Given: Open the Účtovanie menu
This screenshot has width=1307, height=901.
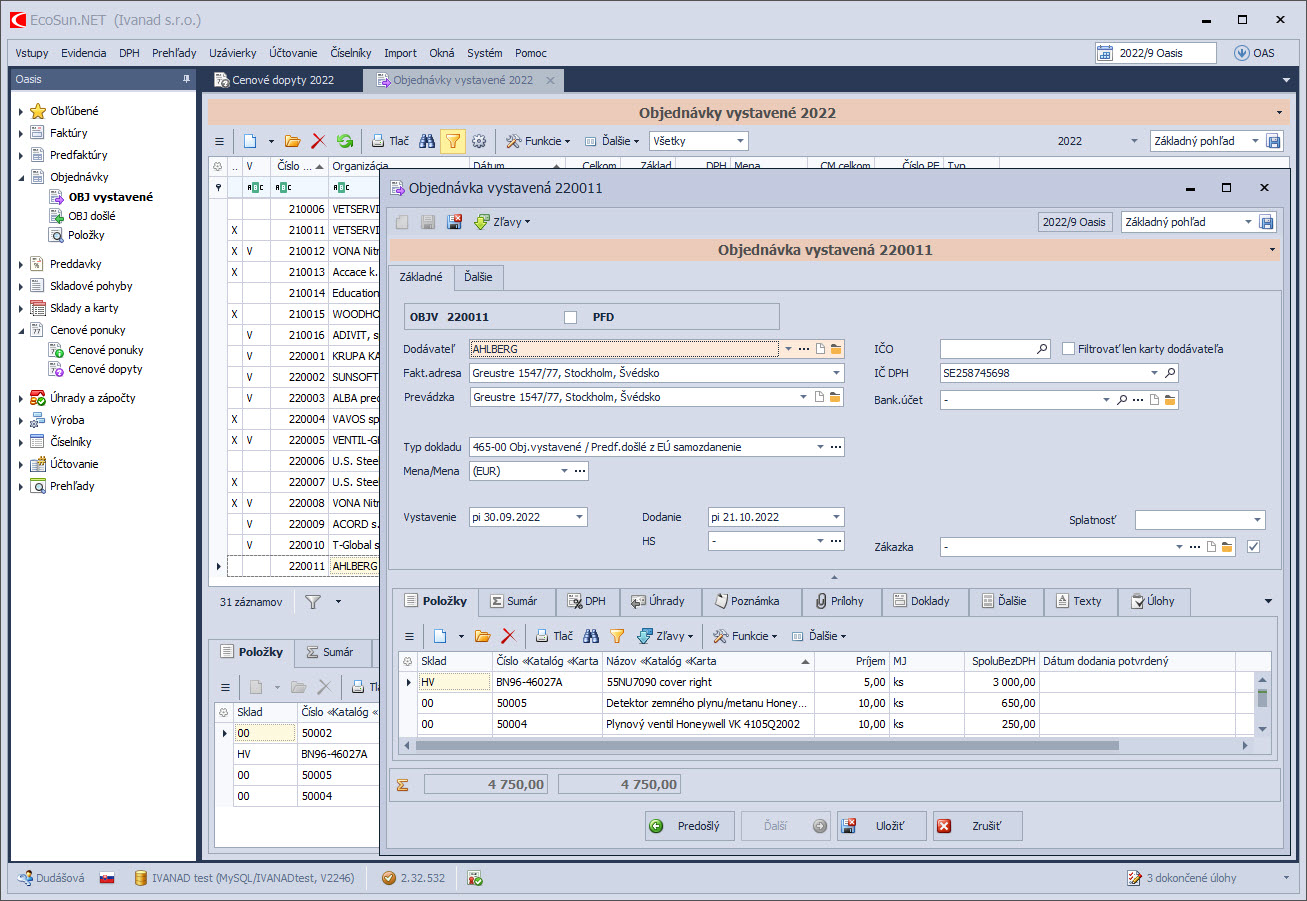Looking at the screenshot, I should coord(293,53).
